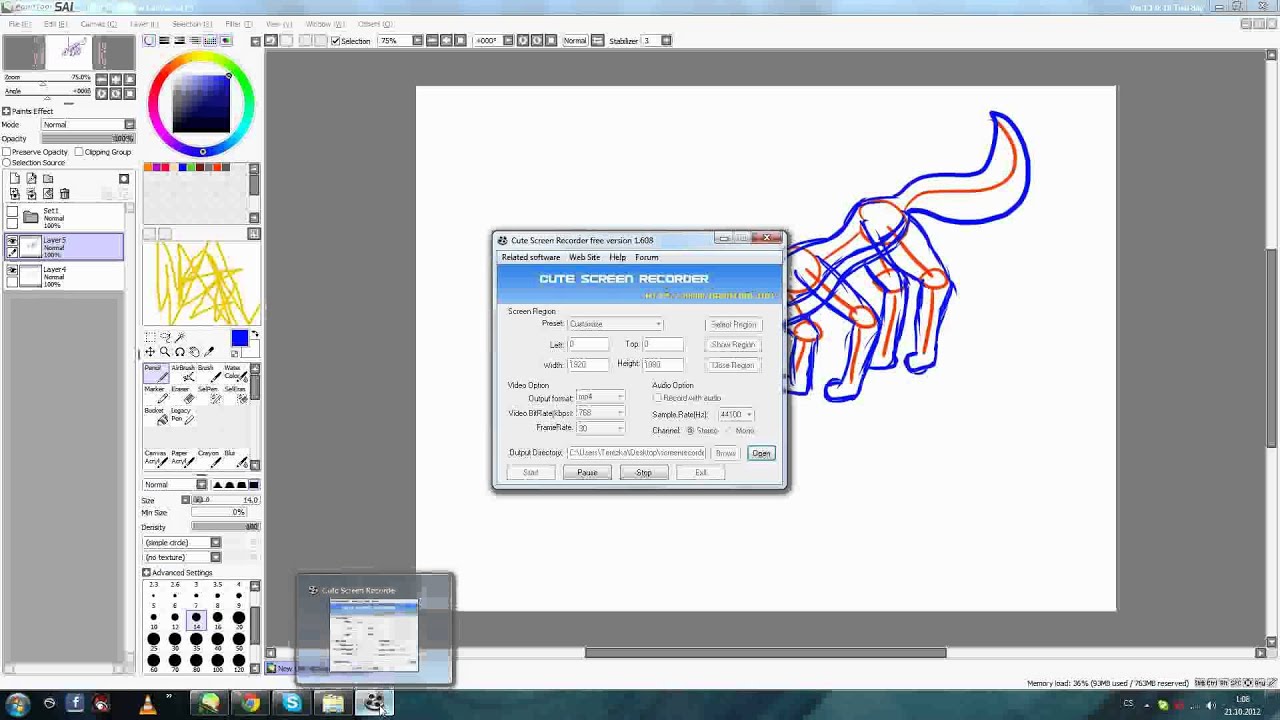Show the color wheel panel icon
The image size is (1280, 720).
(x=150, y=40)
